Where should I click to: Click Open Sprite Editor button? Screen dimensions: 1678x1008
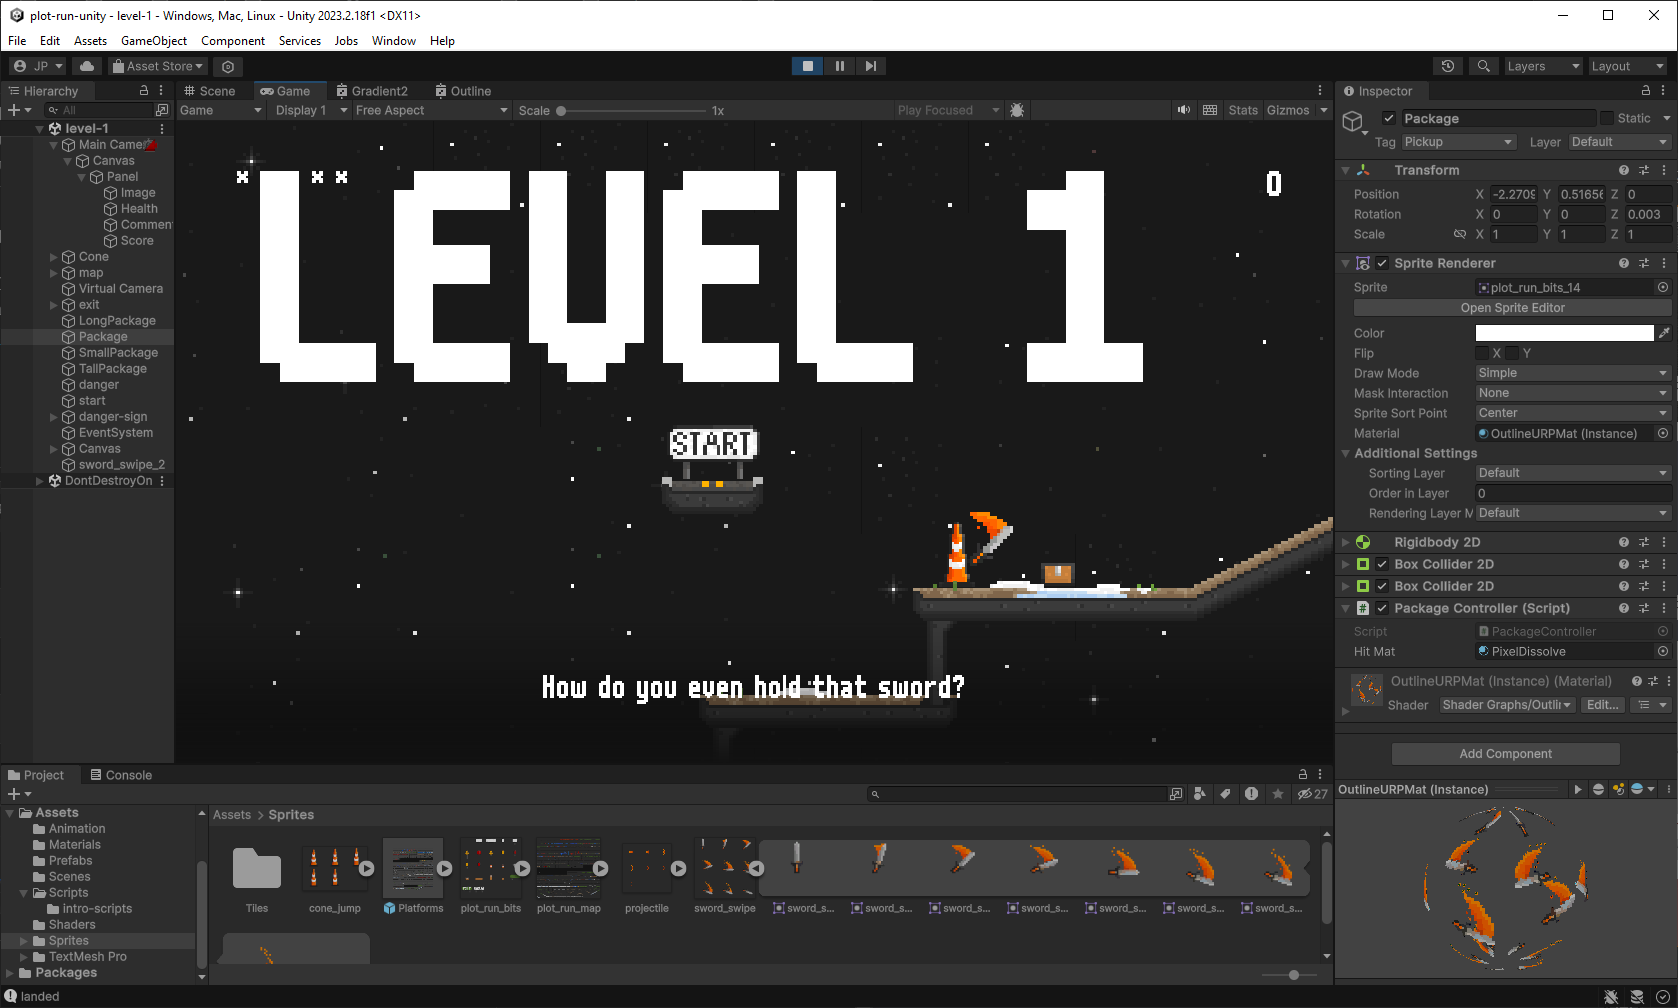coord(1512,308)
